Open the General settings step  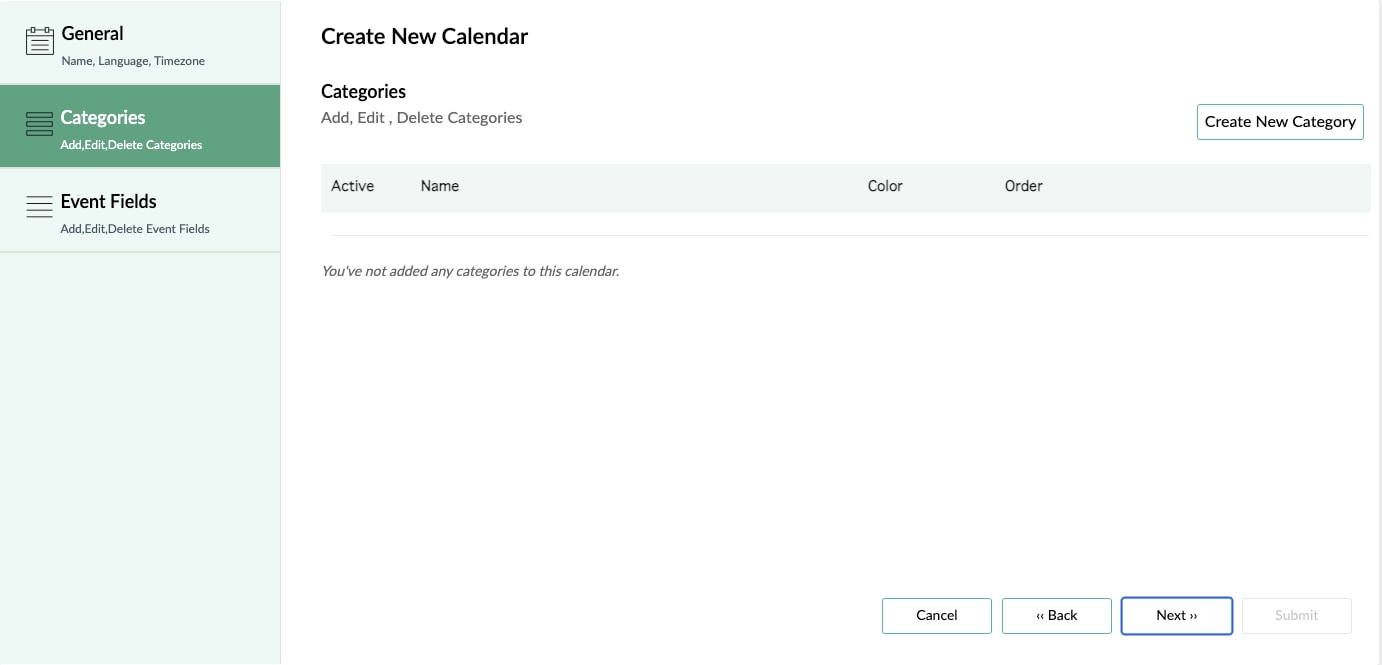pos(92,33)
